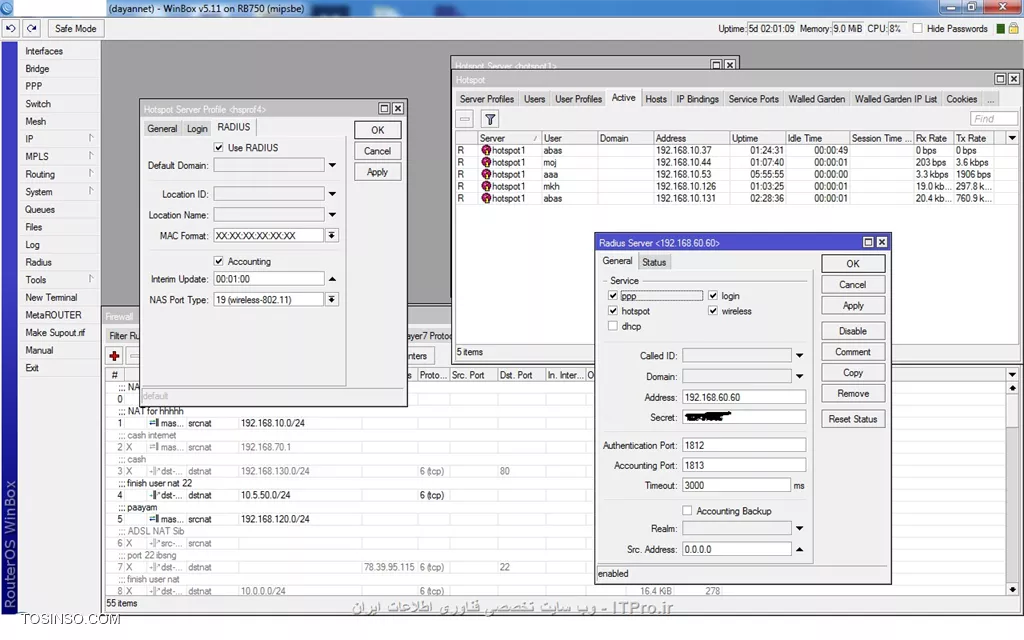Expand the Location Name dropdown arrow
The width and height of the screenshot is (1024, 640).
pos(332,215)
